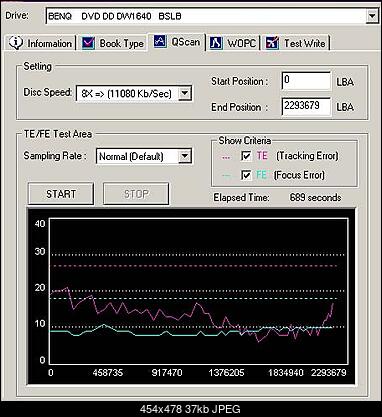Switch to the Information tab label

50,44
